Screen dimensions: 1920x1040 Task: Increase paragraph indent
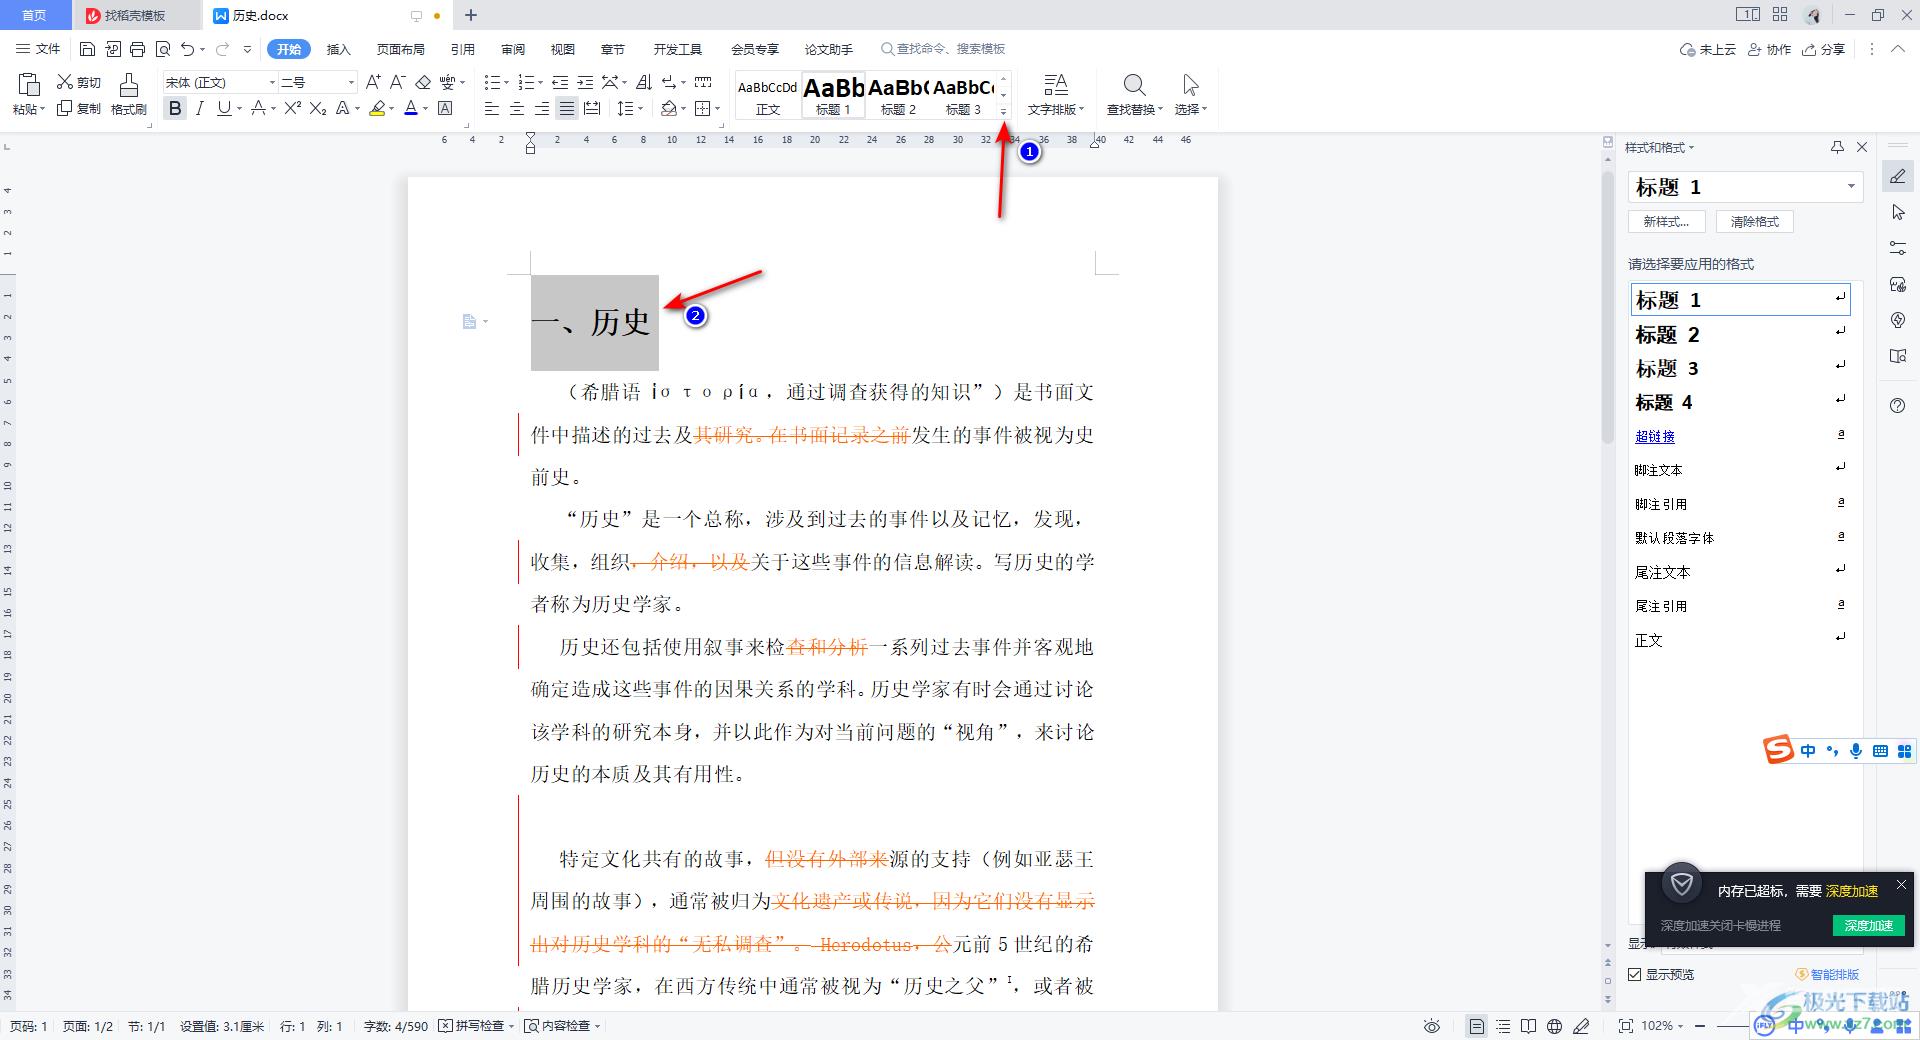coord(585,82)
